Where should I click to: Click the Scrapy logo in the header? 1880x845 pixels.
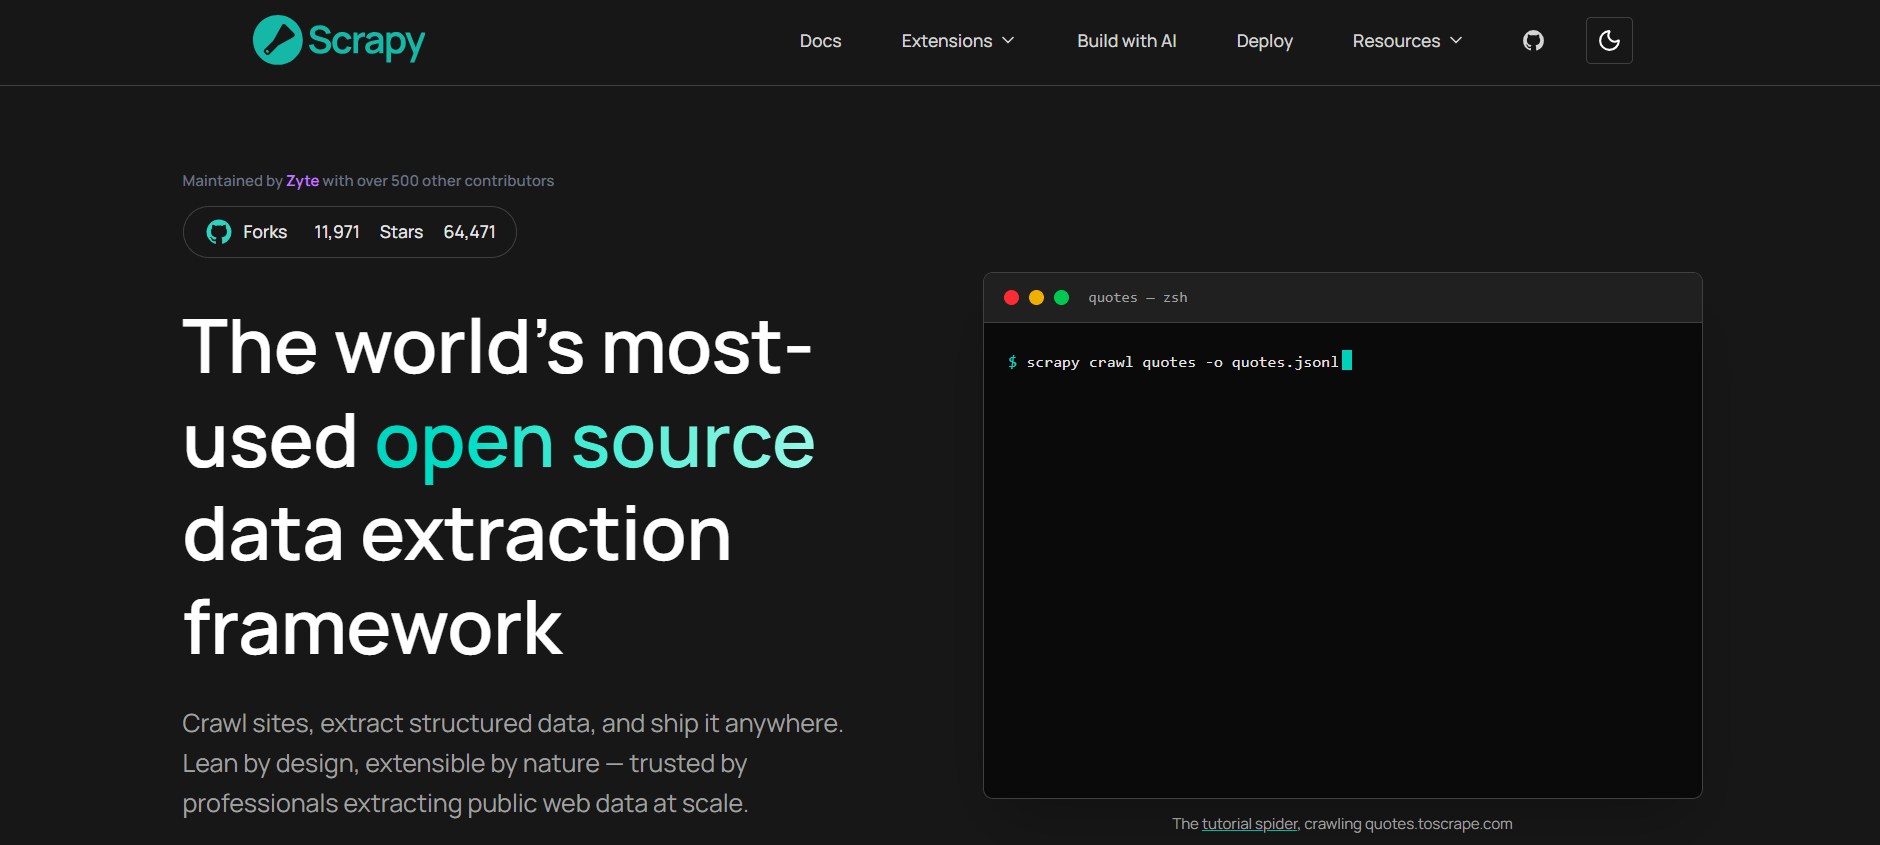point(339,40)
